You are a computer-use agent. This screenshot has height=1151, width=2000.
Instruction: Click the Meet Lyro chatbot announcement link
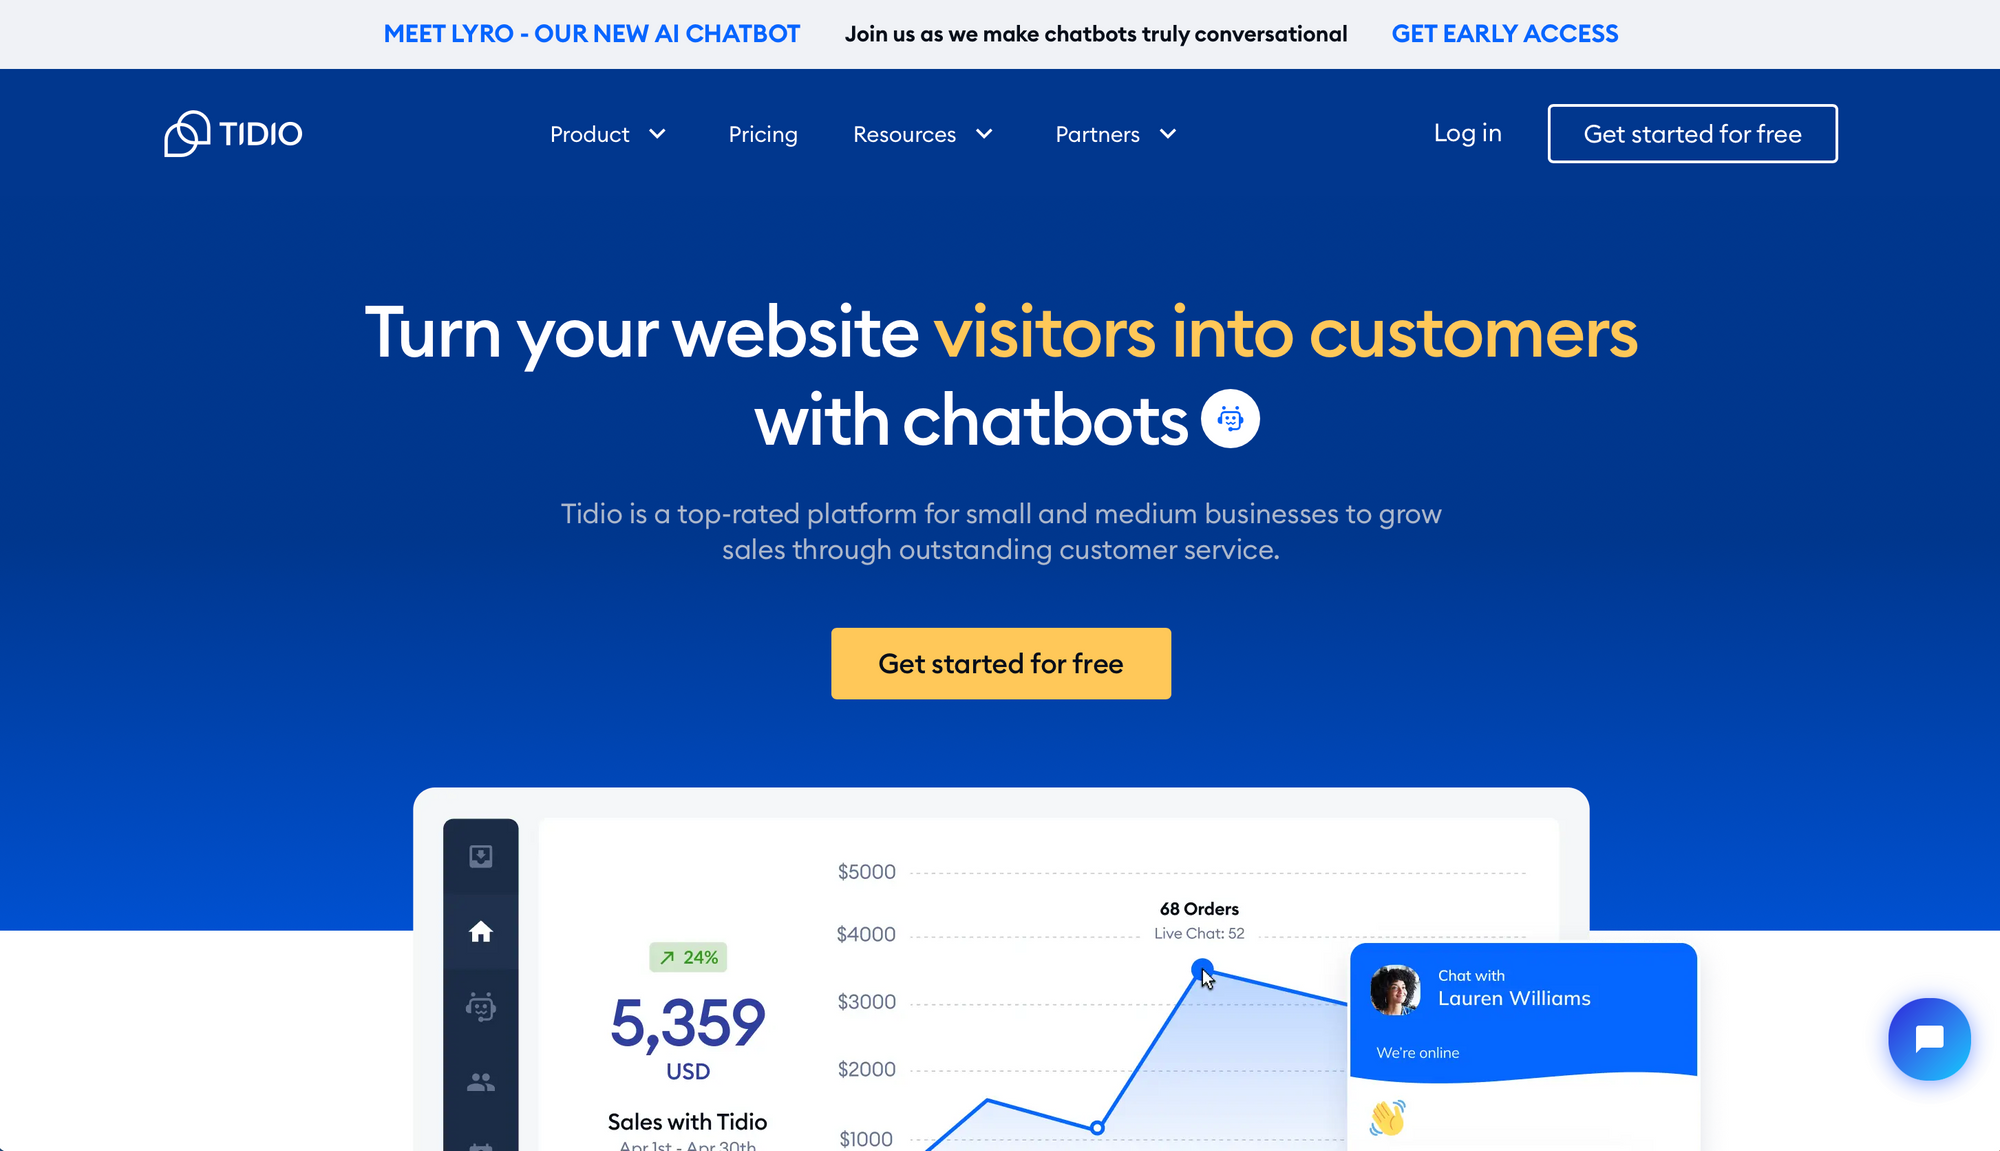pyautogui.click(x=592, y=33)
